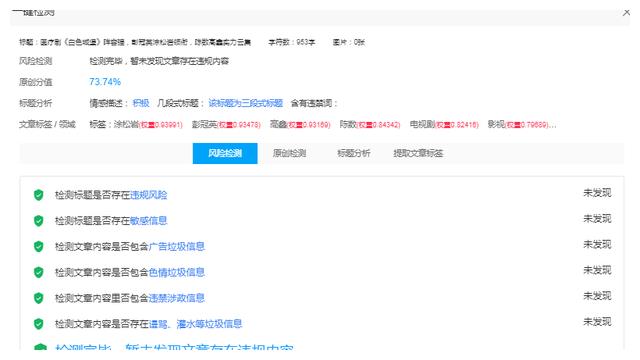Click the 积极 sentiment value
This screenshot has width=640, height=360.
pos(141,103)
